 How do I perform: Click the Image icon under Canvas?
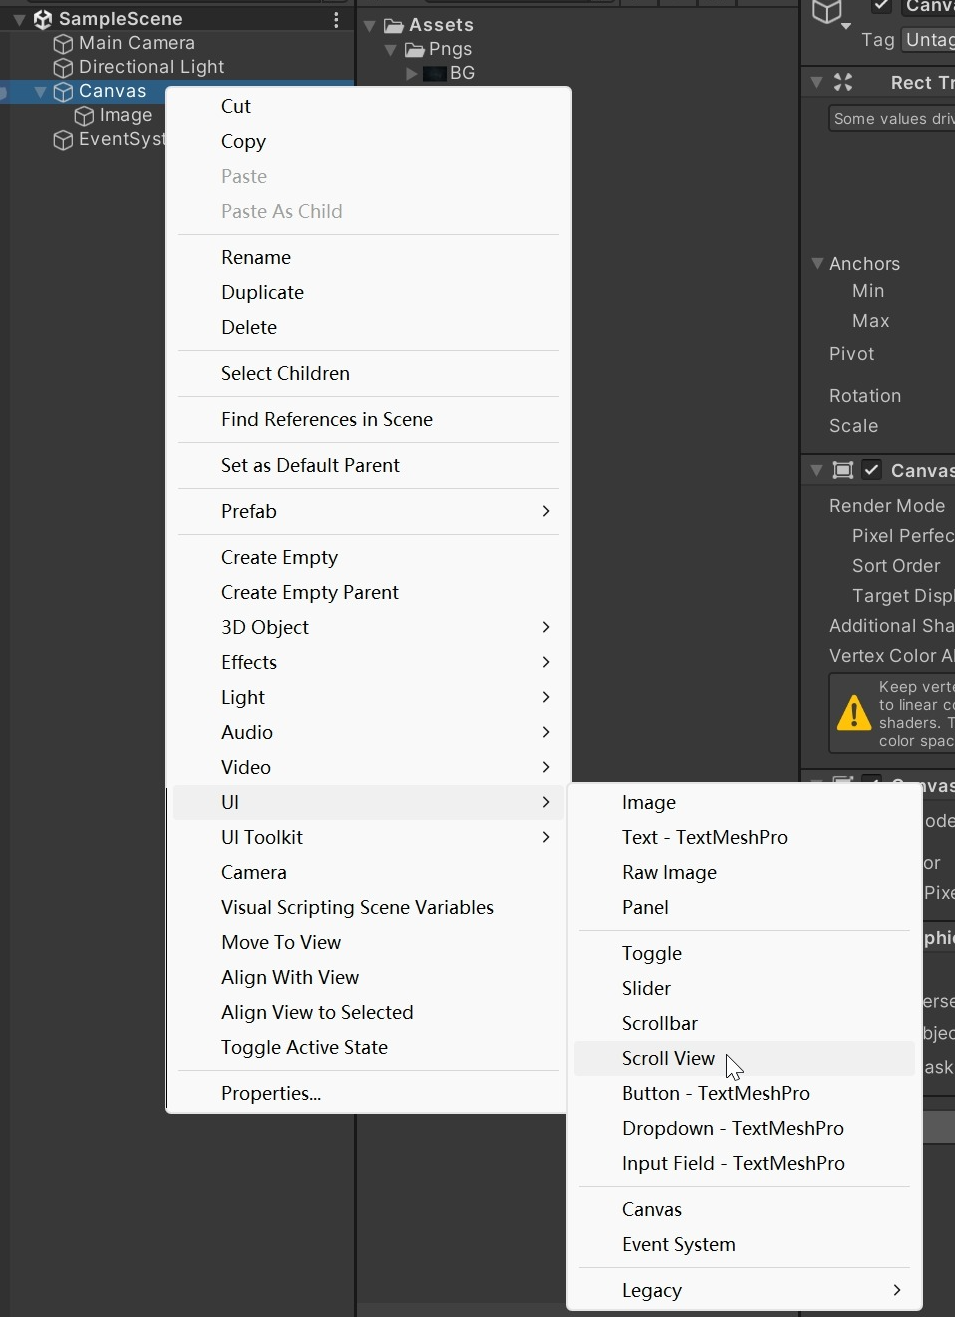pos(85,115)
